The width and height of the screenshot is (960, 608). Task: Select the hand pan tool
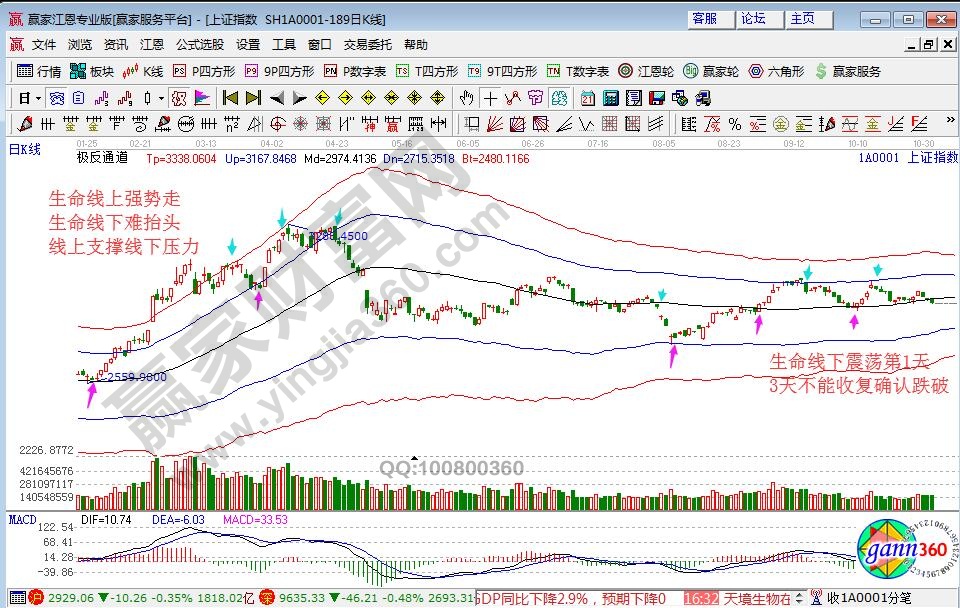pyautogui.click(x=466, y=98)
